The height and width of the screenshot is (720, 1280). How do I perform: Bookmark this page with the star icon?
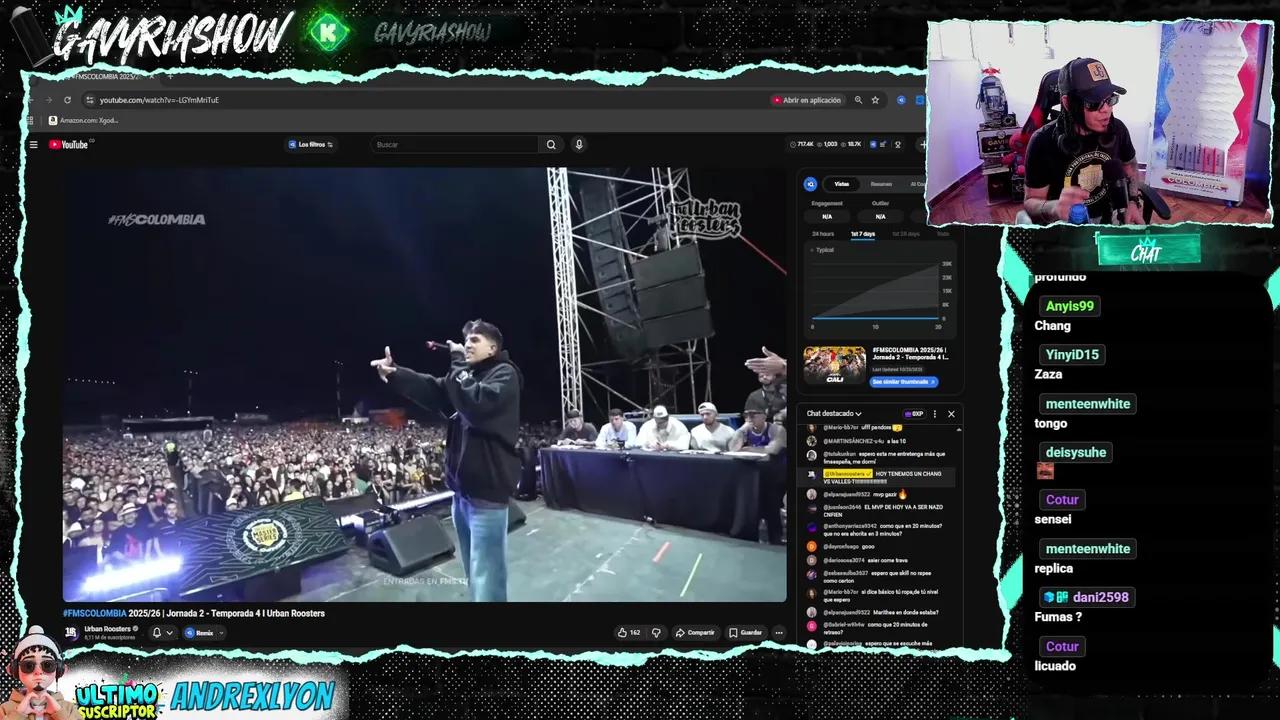[x=875, y=100]
